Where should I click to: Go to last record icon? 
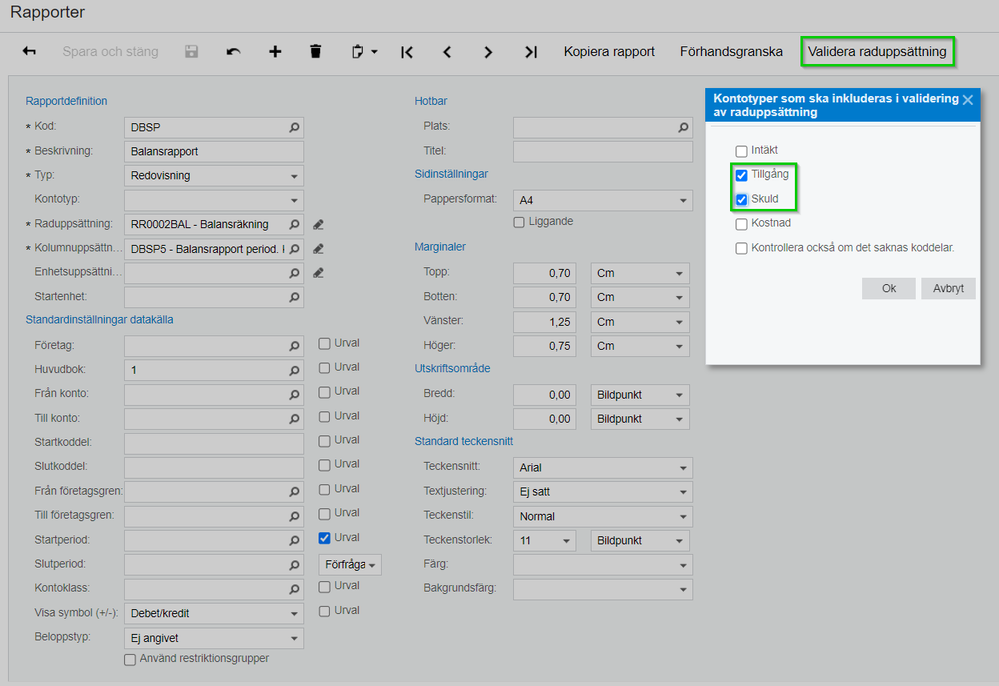[x=531, y=52]
